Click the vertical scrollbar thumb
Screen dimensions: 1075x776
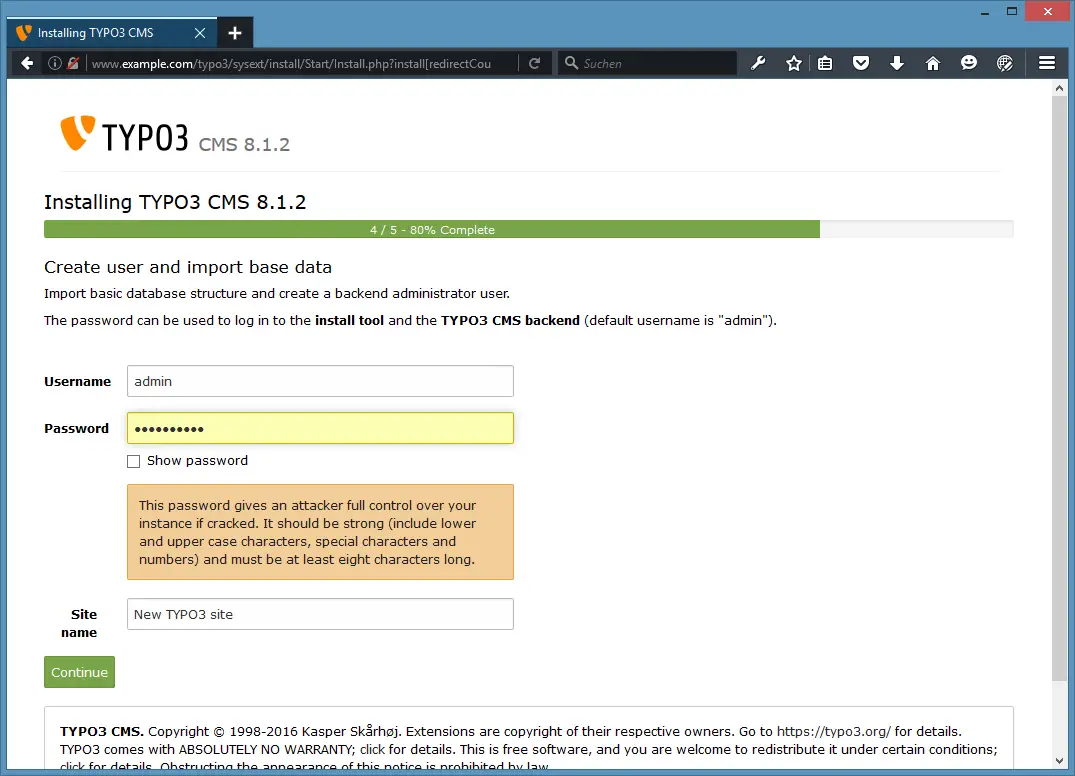click(1059, 389)
